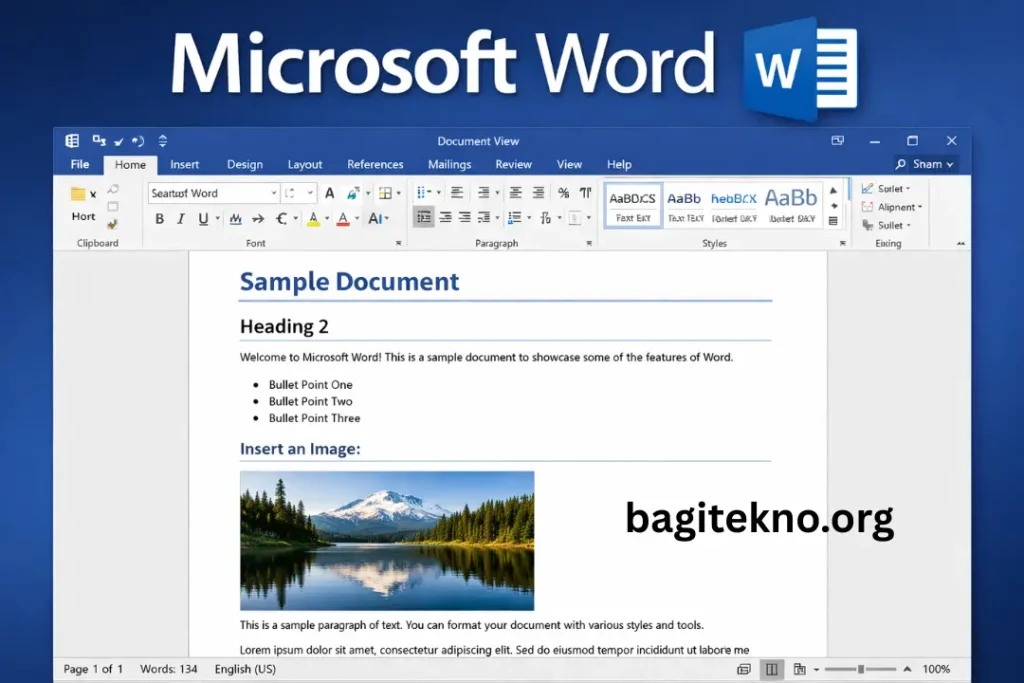1024x683 pixels.
Task: Toggle the multilevel list option
Action: pyautogui.click(x=484, y=192)
